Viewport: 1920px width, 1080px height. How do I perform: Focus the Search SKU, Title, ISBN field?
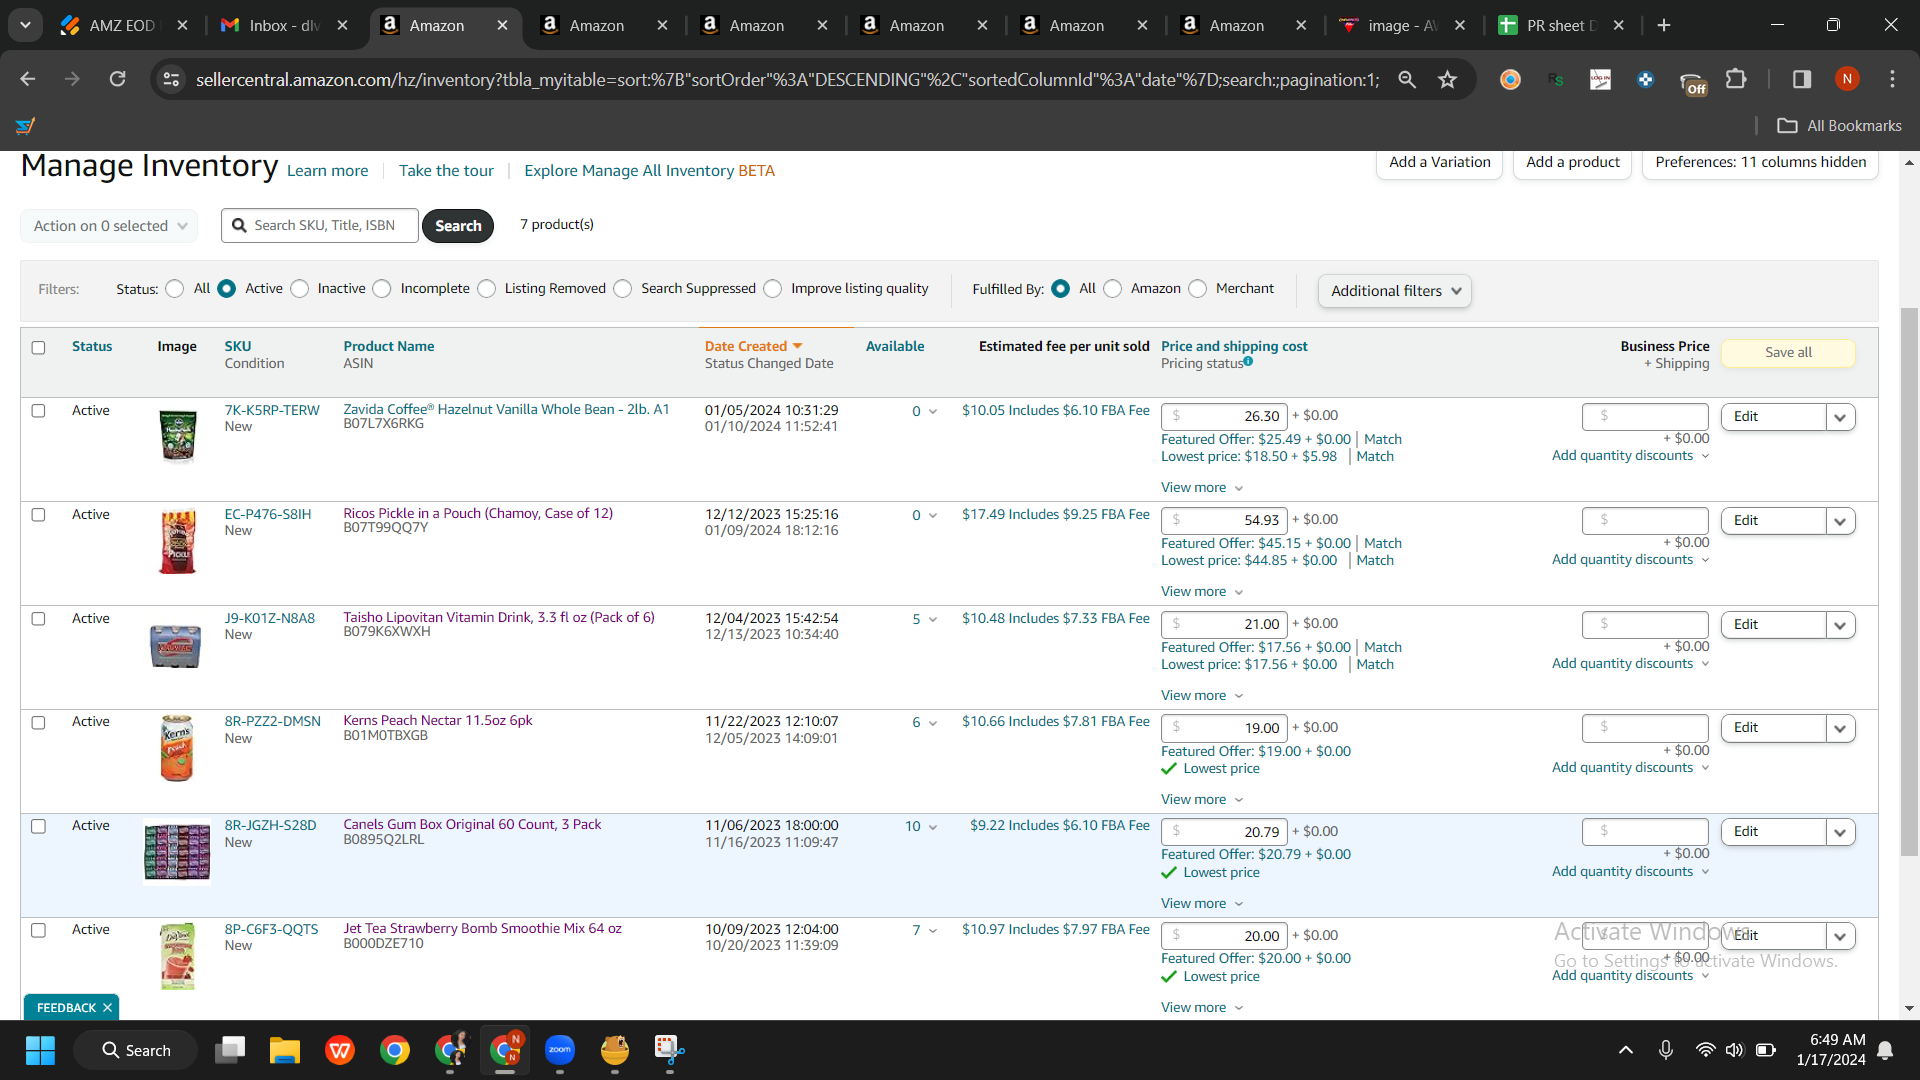pyautogui.click(x=320, y=226)
